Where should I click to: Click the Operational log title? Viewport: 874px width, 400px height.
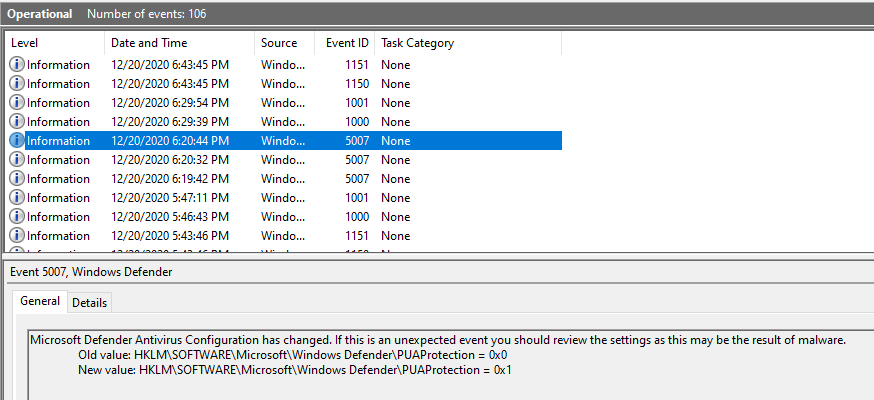[x=40, y=14]
